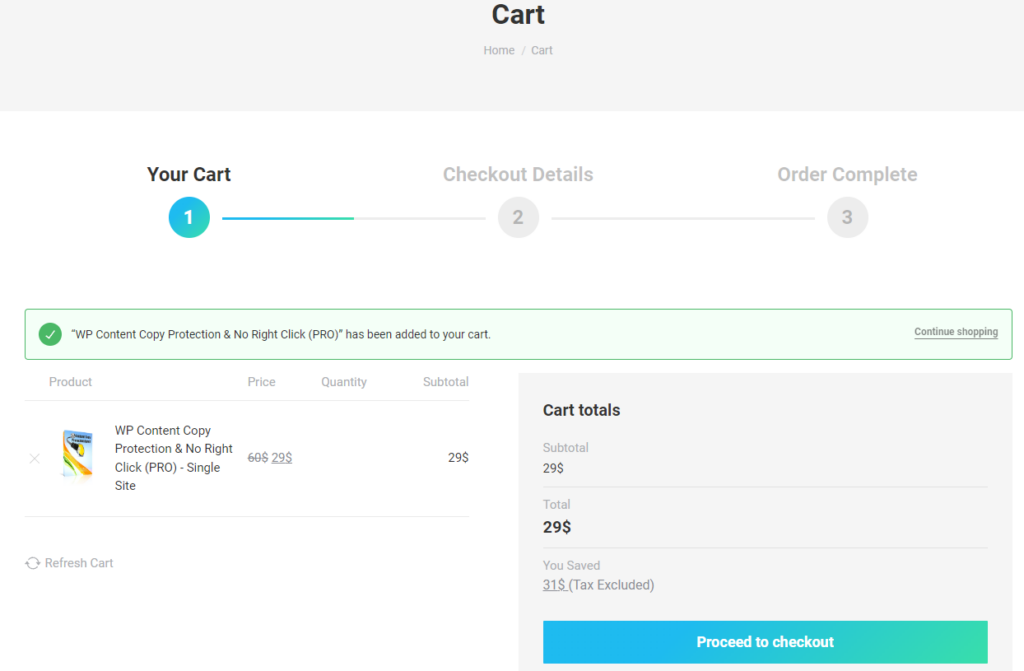Open the Order Complete step label
This screenshot has height=671, width=1024.
click(x=847, y=174)
